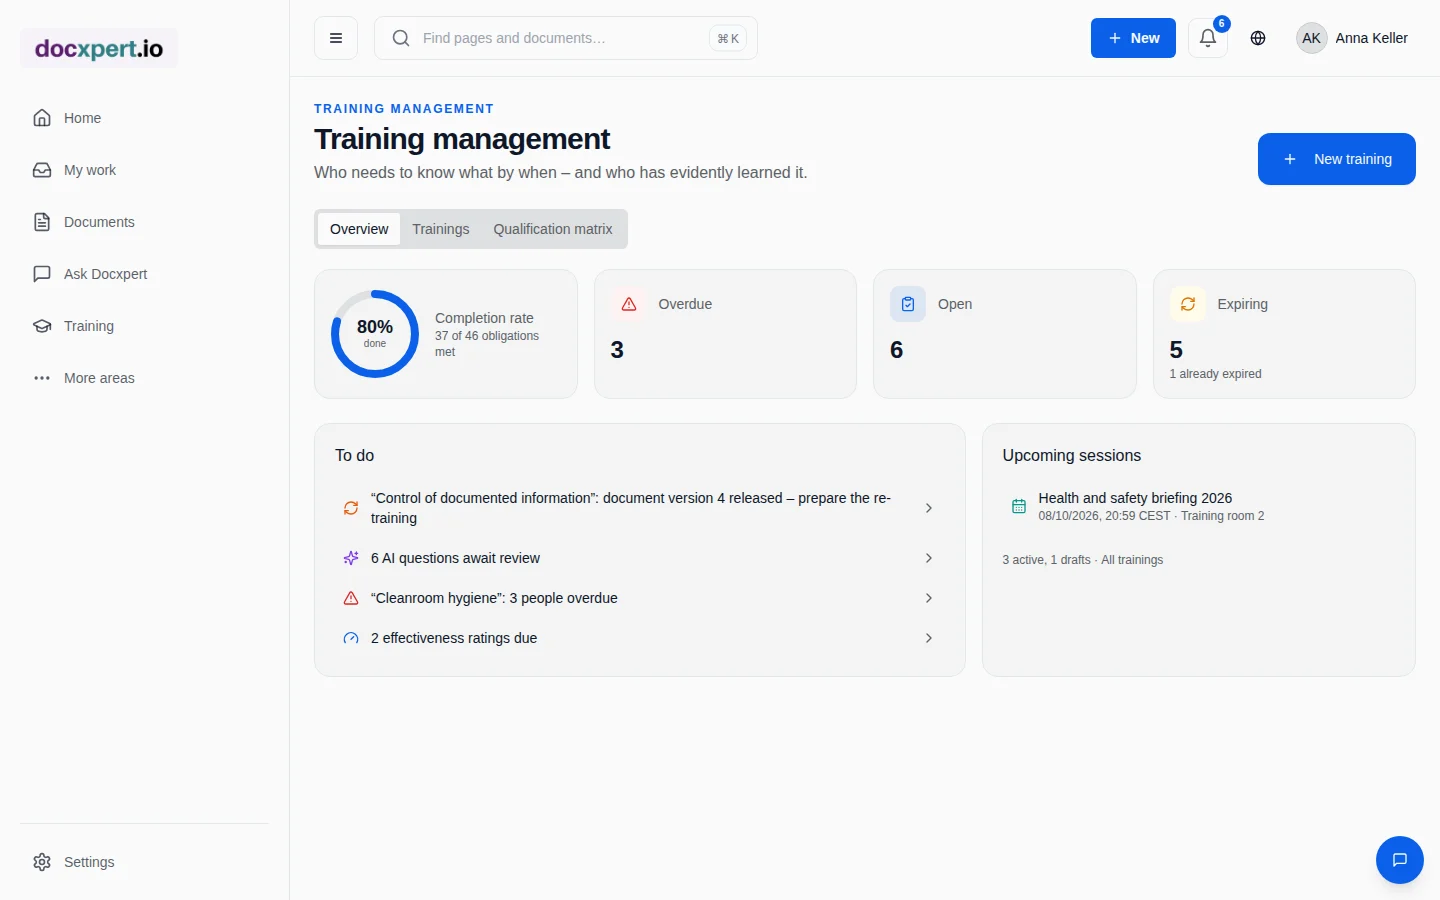Viewport: 1440px width, 900px height.
Task: Switch to the Overview tab
Action: [359, 229]
